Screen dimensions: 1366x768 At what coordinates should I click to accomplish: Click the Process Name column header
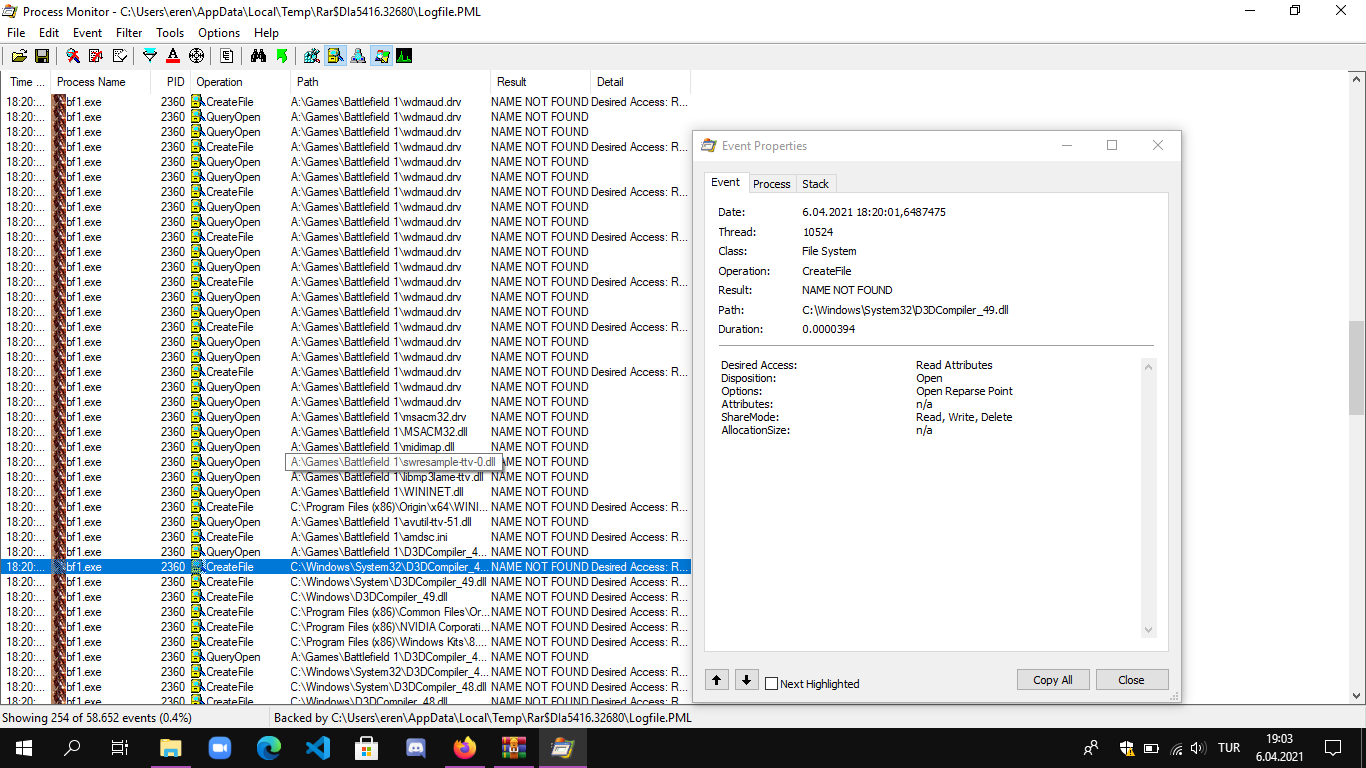click(x=101, y=82)
